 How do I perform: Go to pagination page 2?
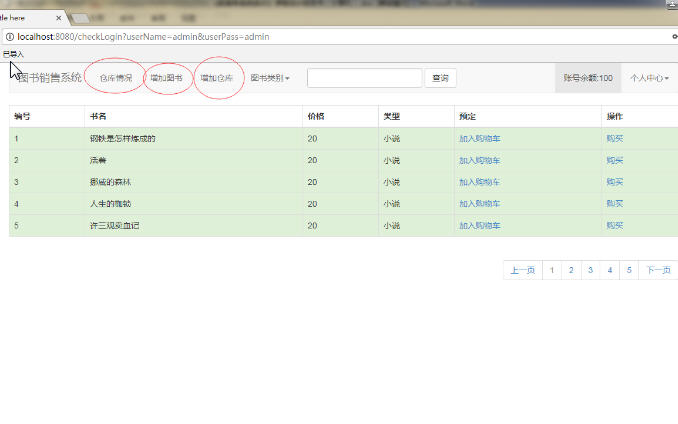571,270
